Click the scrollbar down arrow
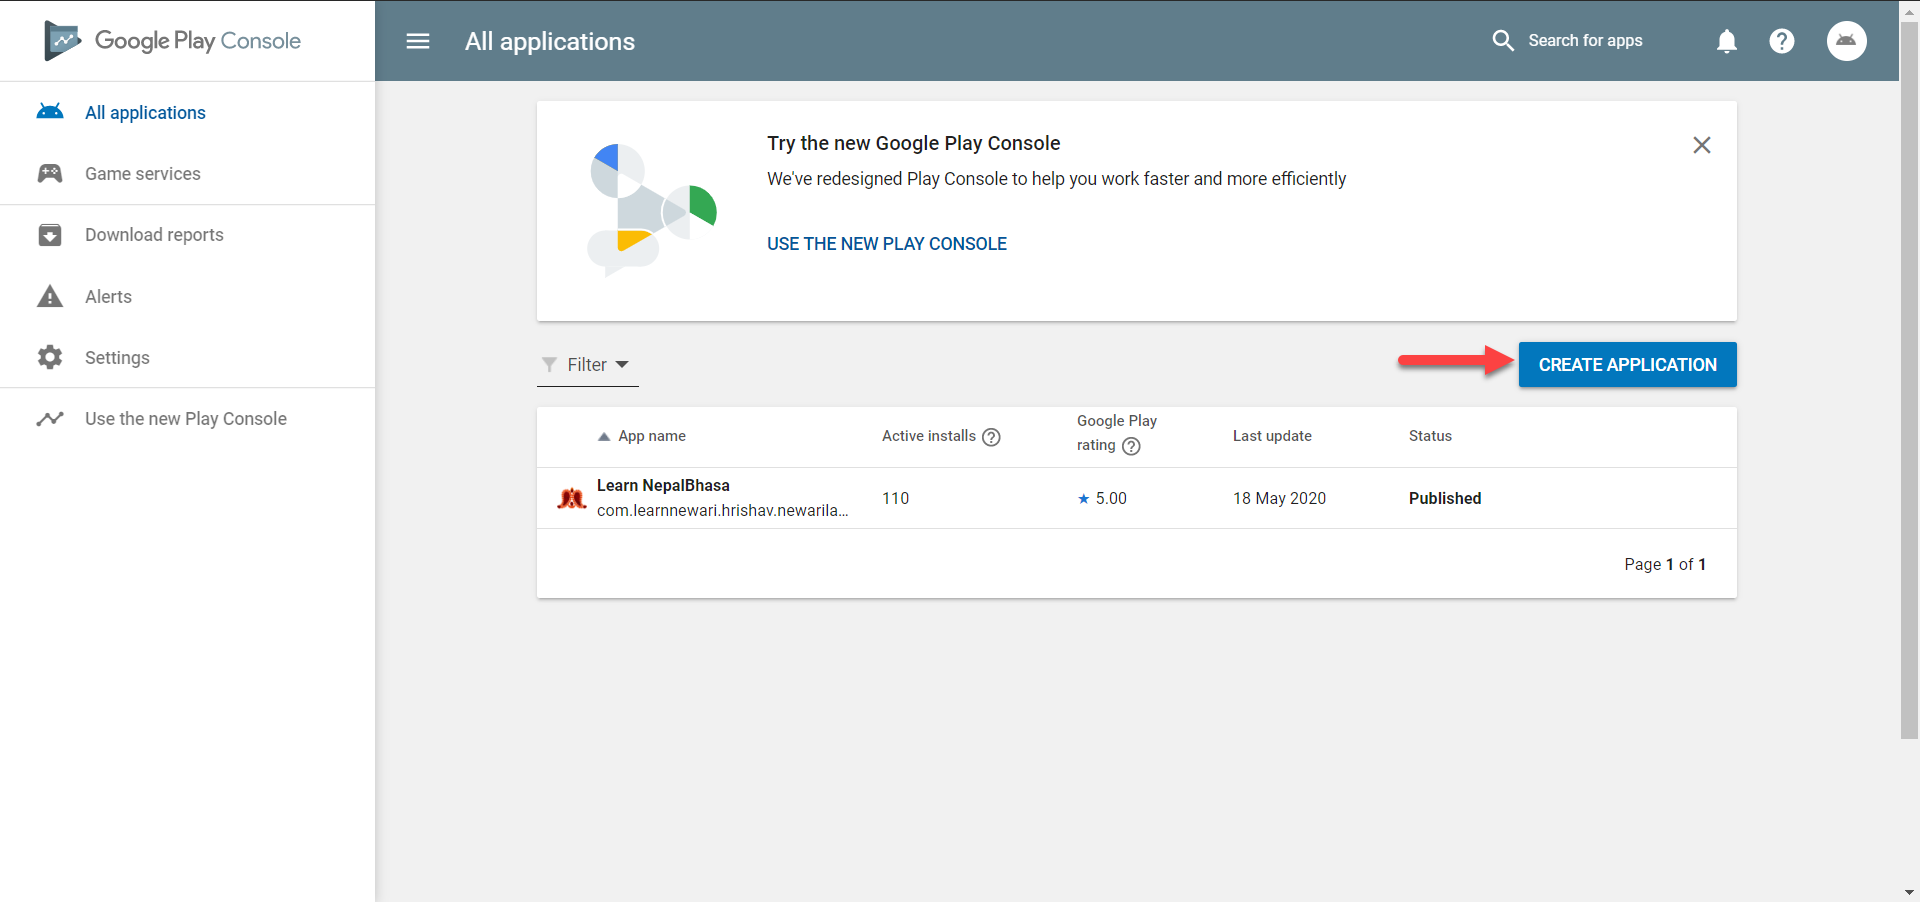Screen dimensions: 1920x902 pos(1909,892)
